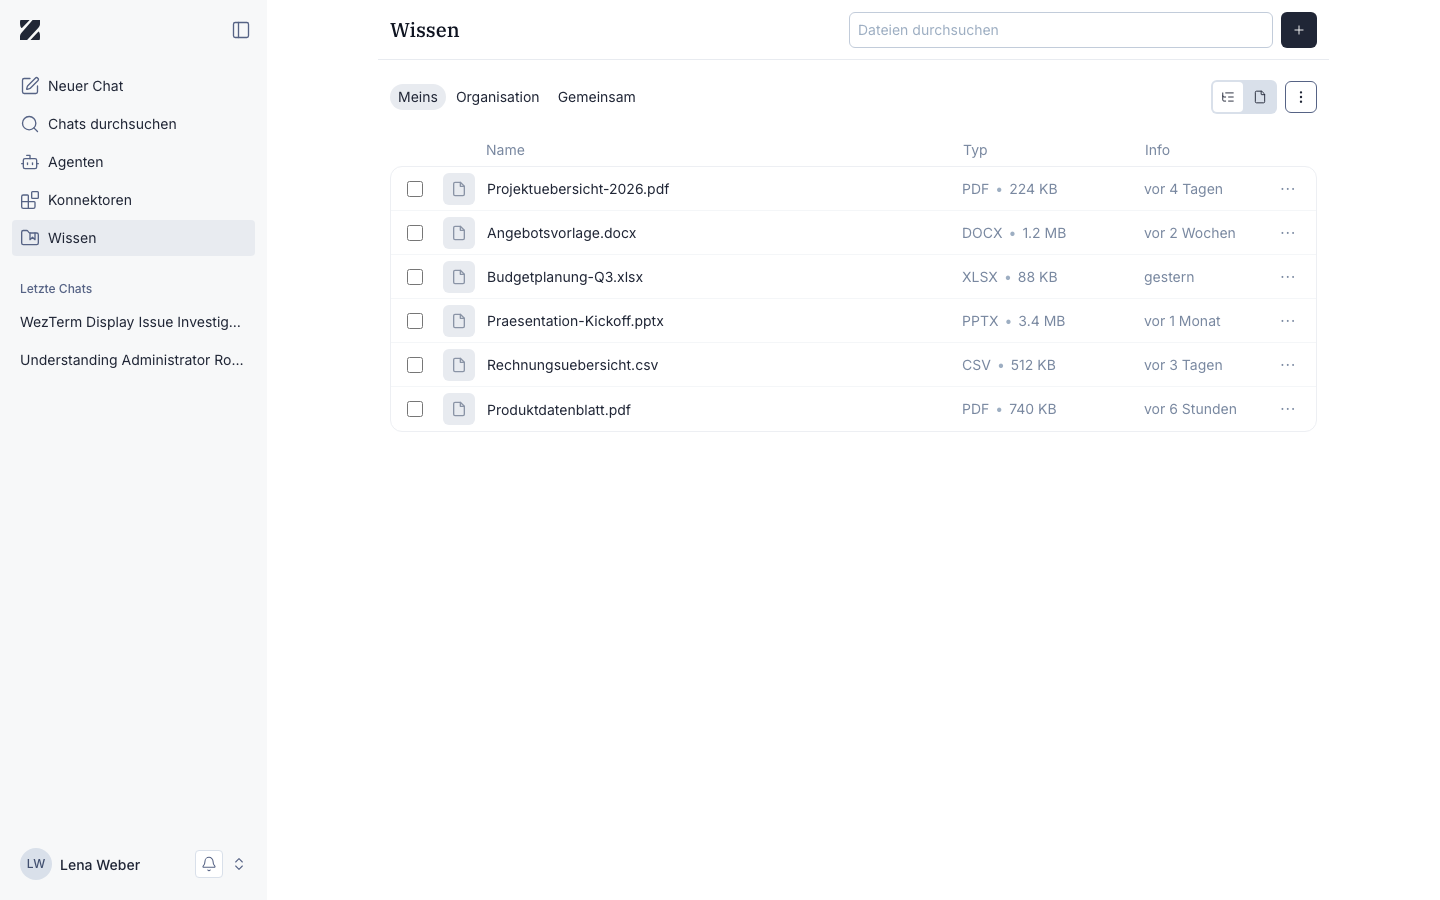
Task: Start a Neuer Chat
Action: click(x=133, y=86)
